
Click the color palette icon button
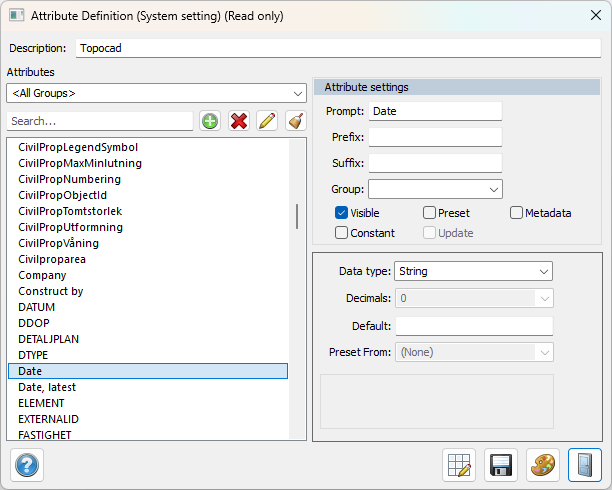point(543,465)
